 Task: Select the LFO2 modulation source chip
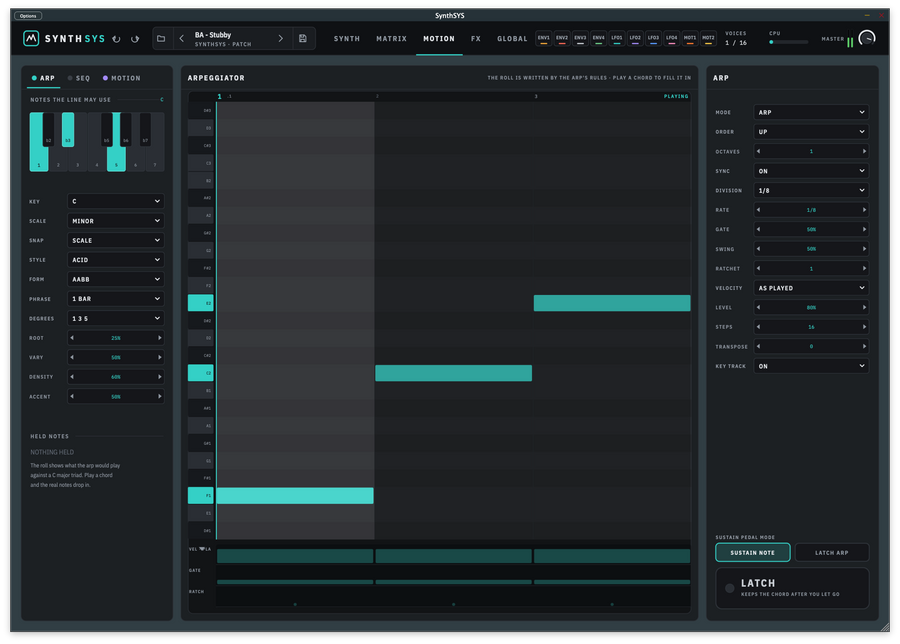click(x=635, y=38)
